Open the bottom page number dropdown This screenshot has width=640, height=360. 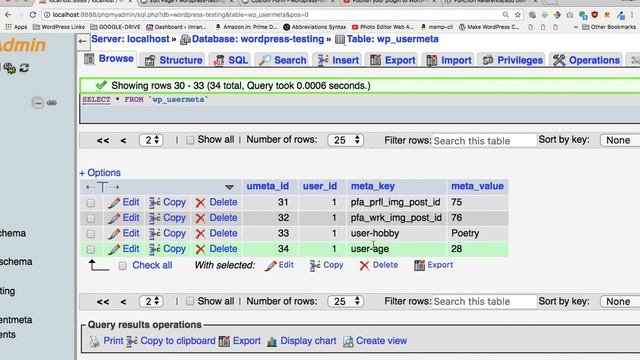tap(151, 301)
